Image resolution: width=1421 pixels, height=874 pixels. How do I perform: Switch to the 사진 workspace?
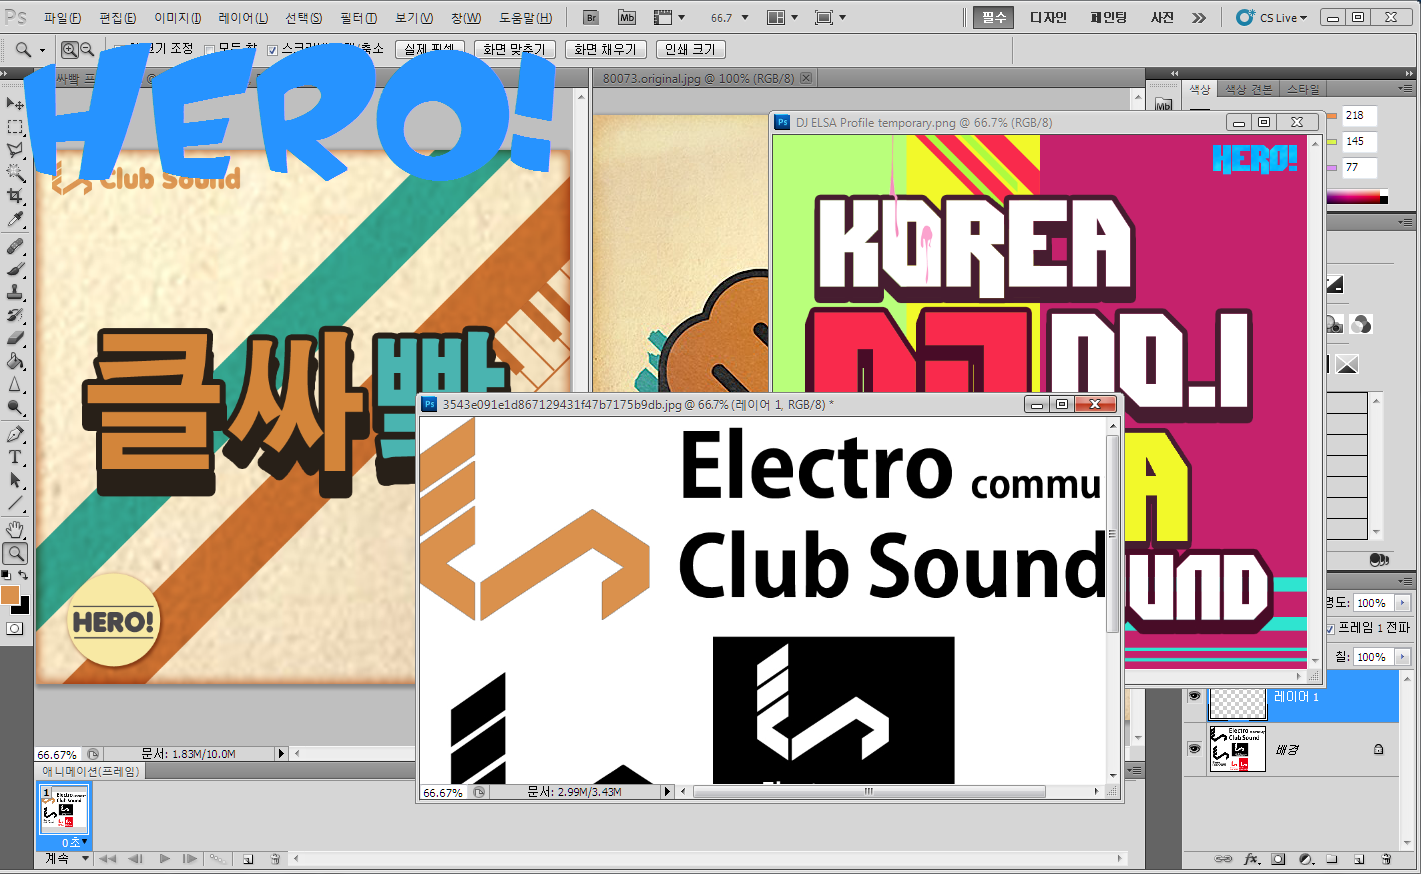(1162, 18)
